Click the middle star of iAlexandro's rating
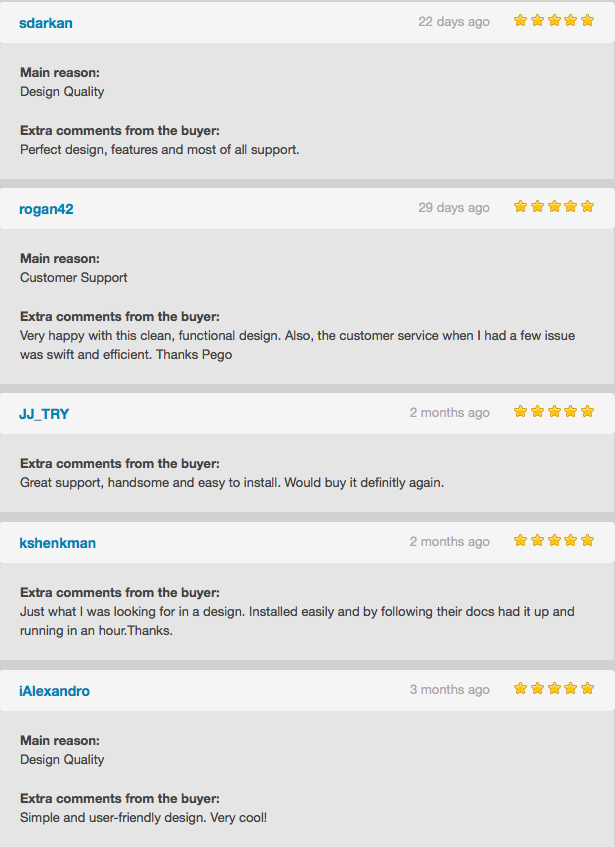Image resolution: width=615 pixels, height=847 pixels. click(x=554, y=688)
